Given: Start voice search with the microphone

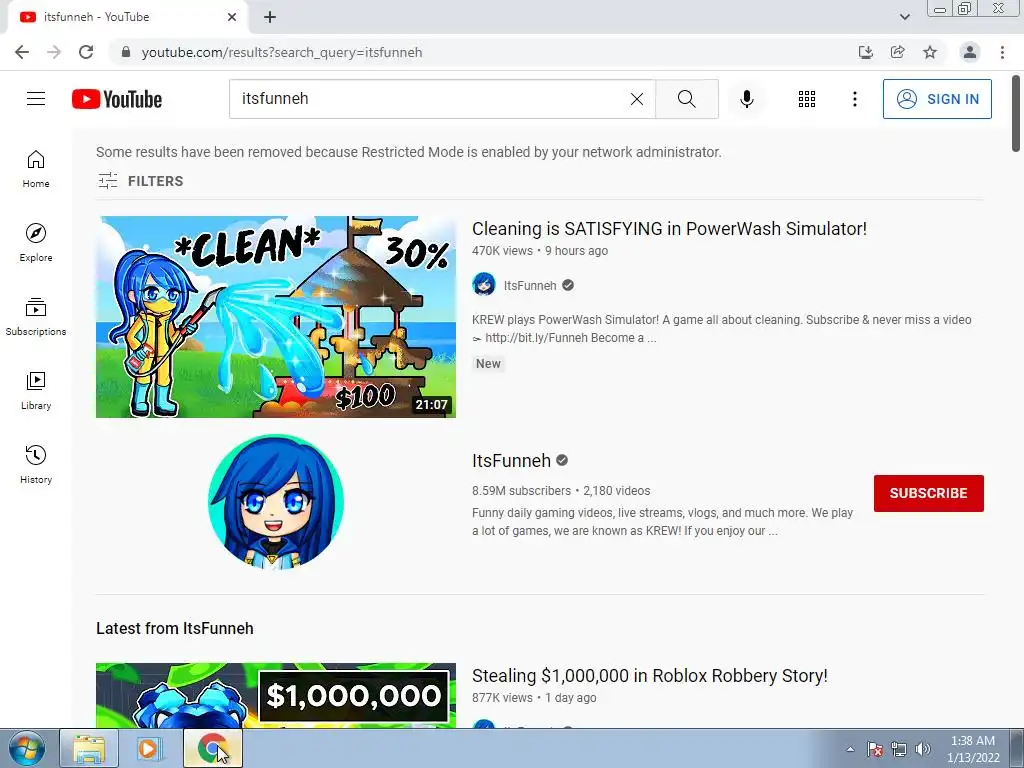Looking at the screenshot, I should click(746, 99).
